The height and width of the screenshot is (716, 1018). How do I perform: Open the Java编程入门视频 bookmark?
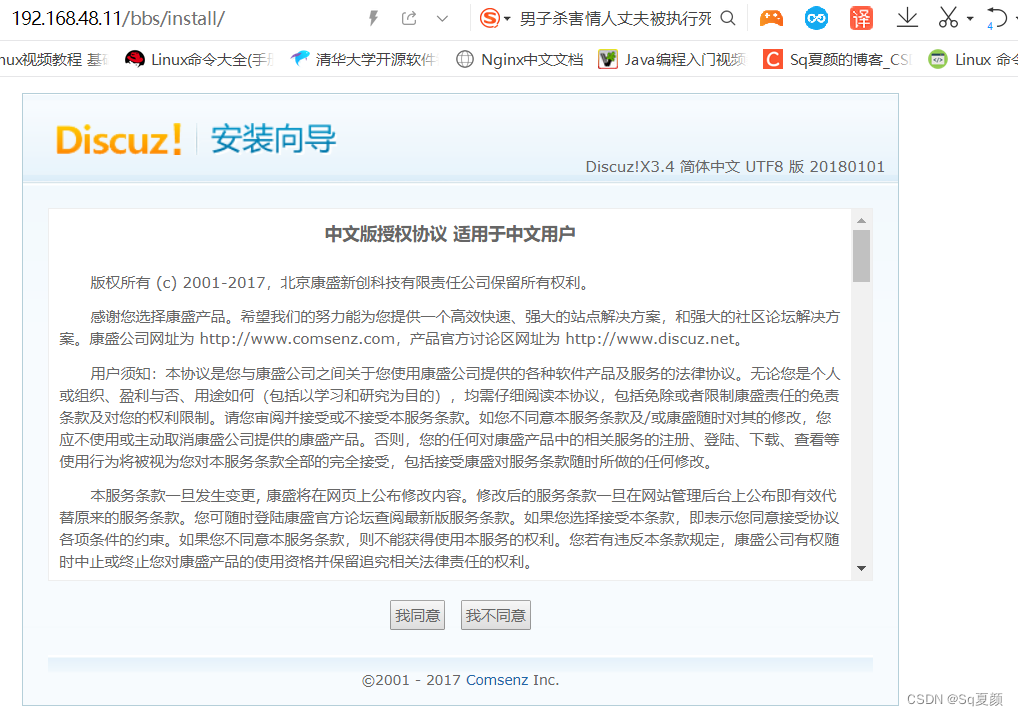click(x=673, y=60)
